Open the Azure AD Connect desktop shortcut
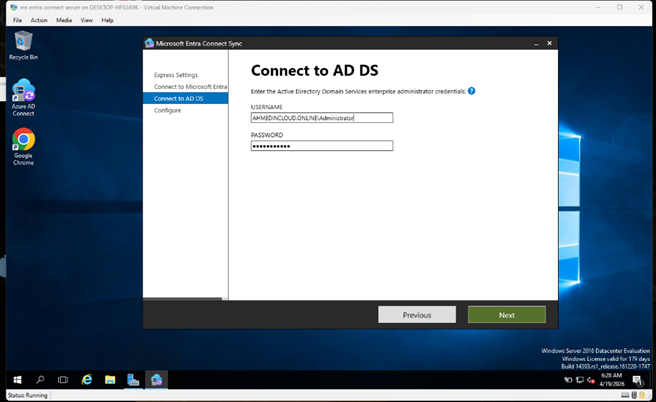 pyautogui.click(x=23, y=93)
